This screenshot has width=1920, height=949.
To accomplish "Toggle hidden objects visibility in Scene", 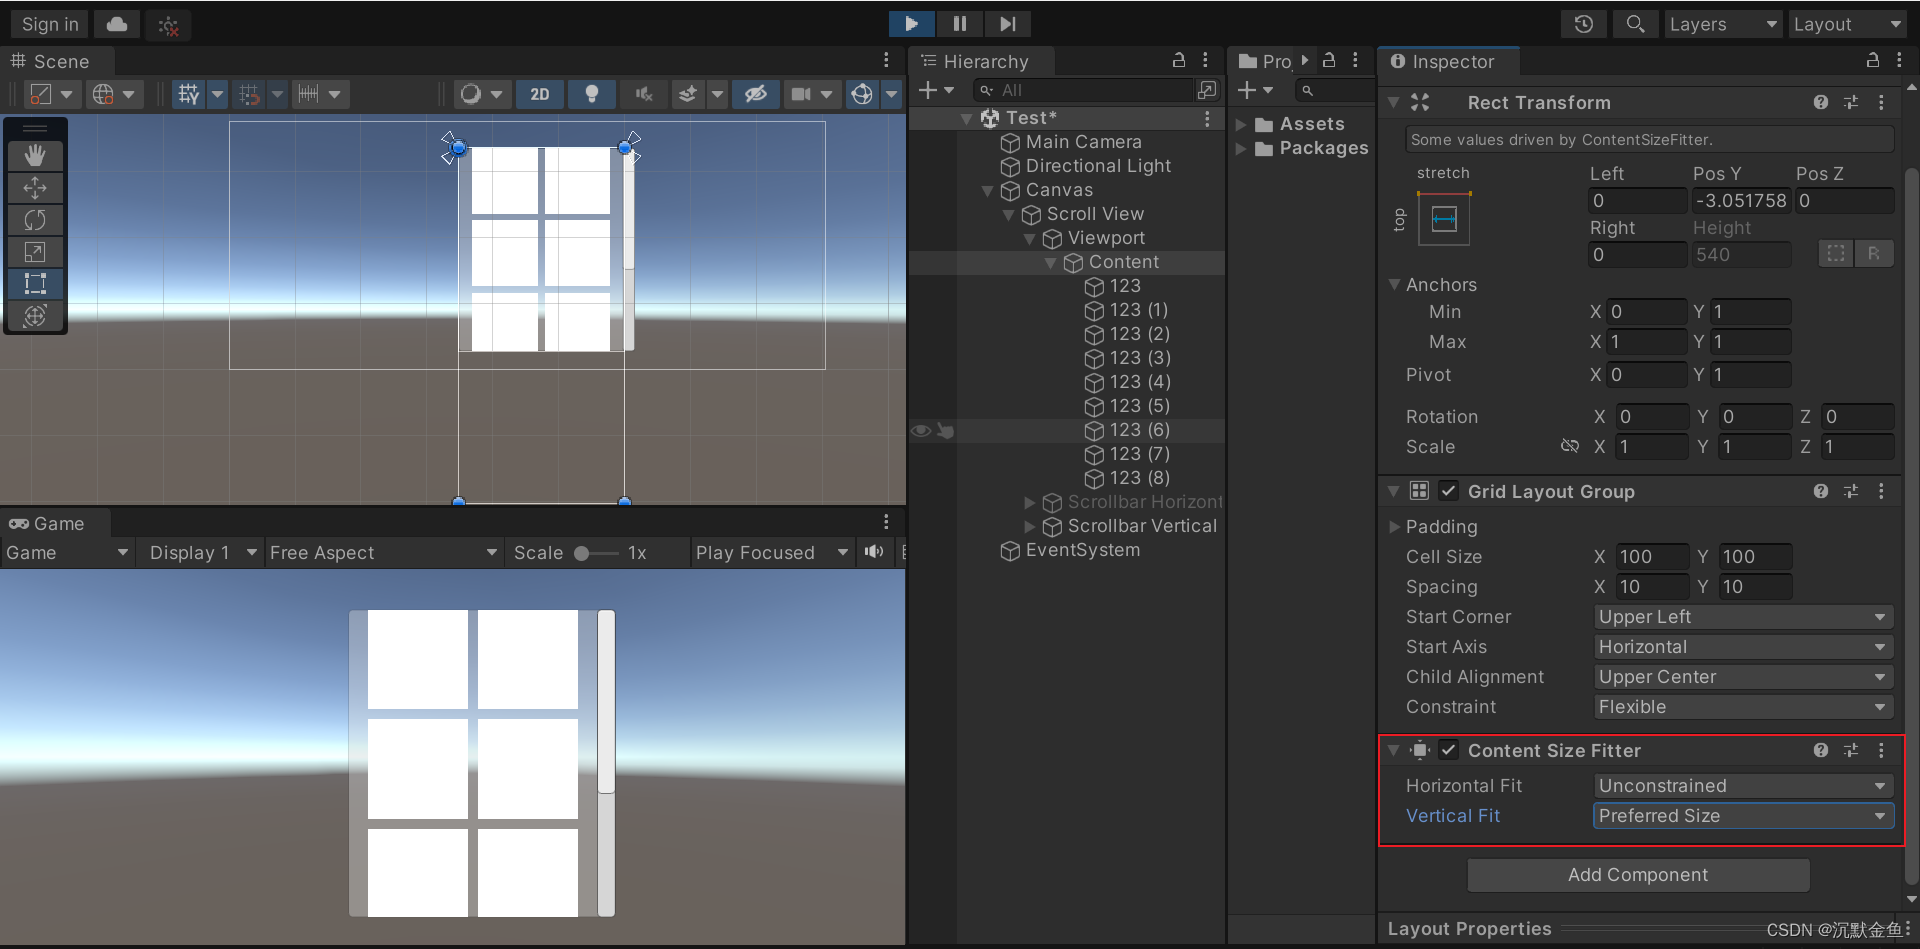I will click(x=755, y=94).
